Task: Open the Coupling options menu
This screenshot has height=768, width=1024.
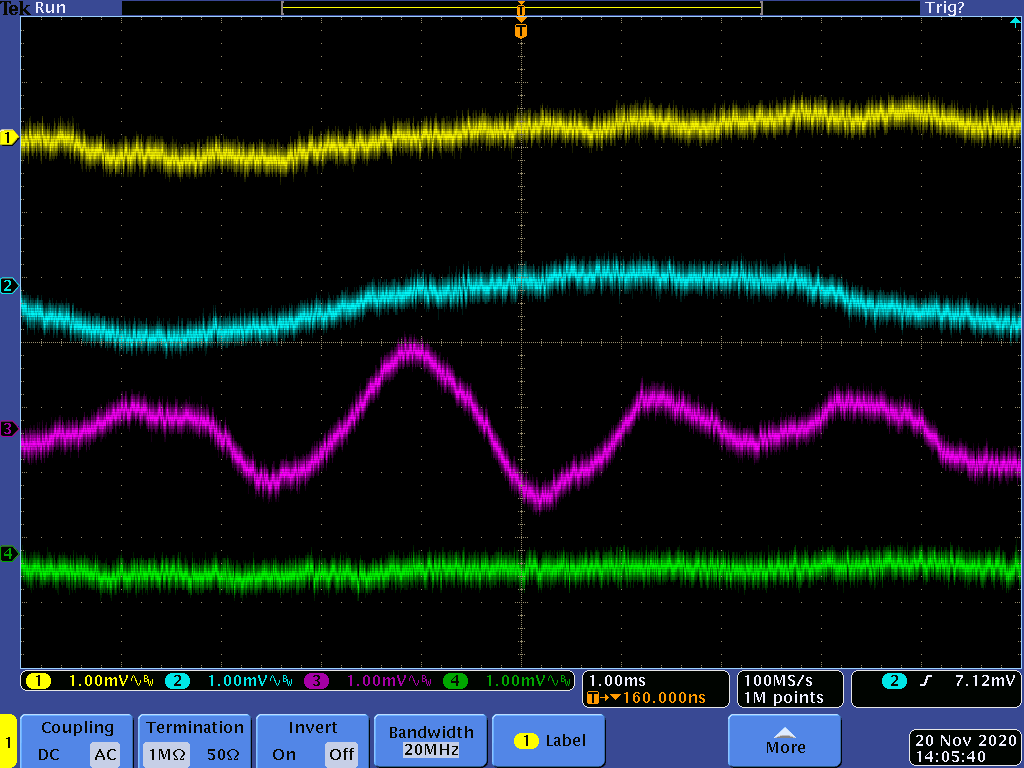Action: coord(77,728)
